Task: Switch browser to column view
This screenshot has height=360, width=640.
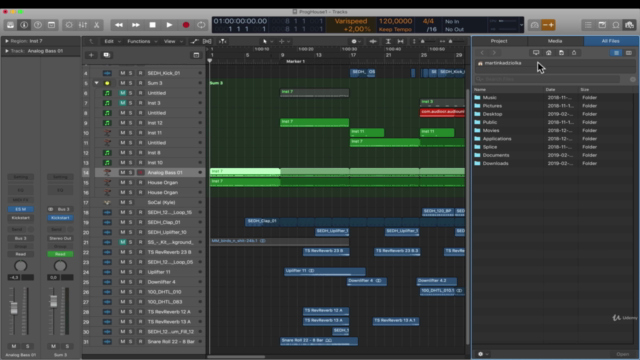Action: coord(629,53)
